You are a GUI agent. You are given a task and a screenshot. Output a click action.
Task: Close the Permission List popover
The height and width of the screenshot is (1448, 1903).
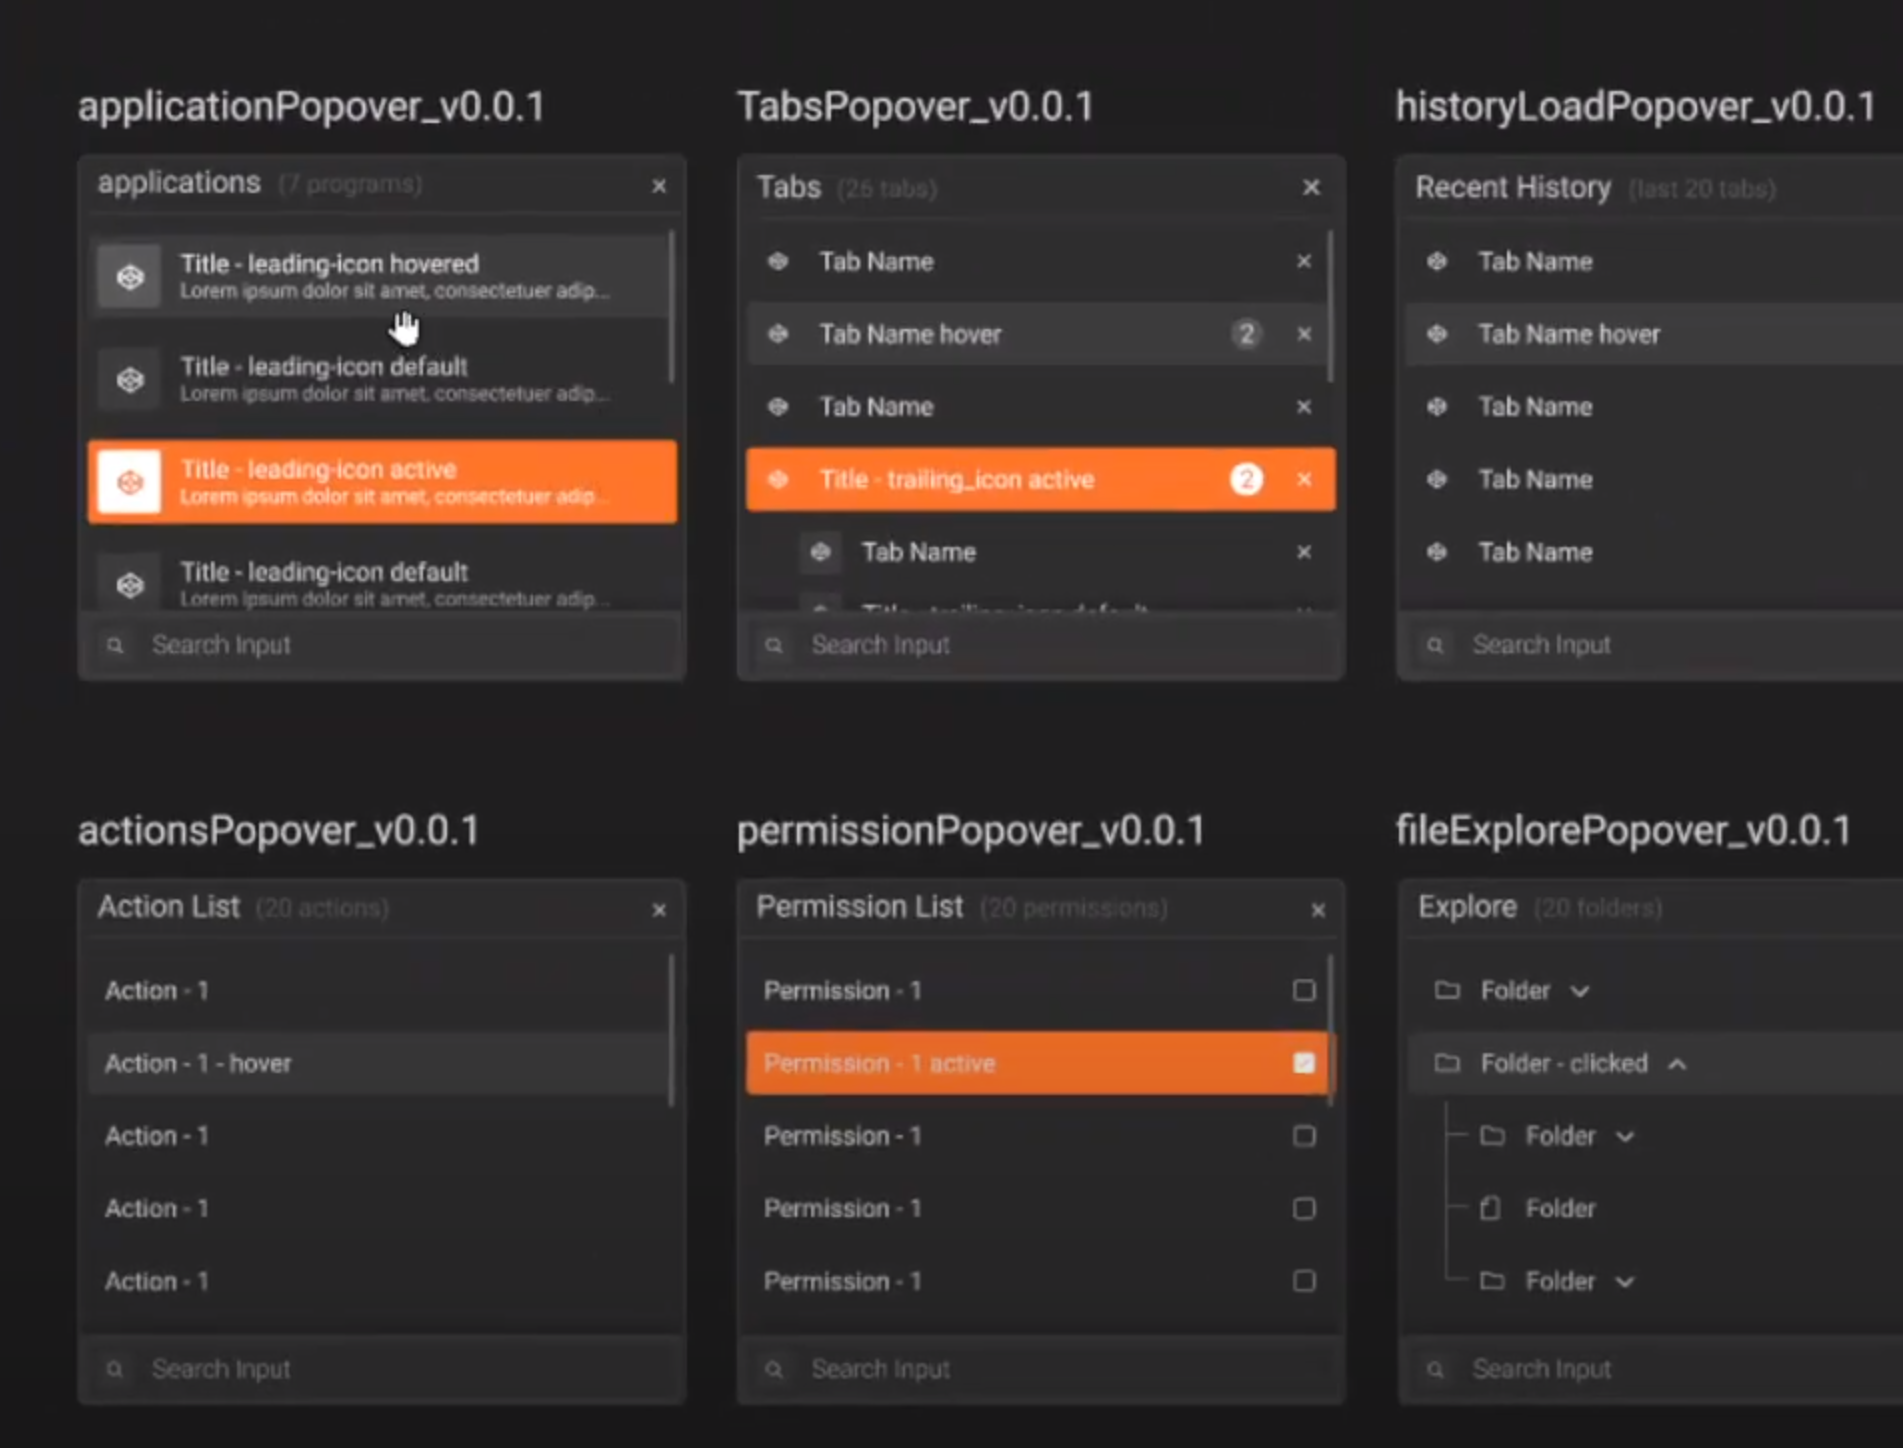pos(1318,910)
